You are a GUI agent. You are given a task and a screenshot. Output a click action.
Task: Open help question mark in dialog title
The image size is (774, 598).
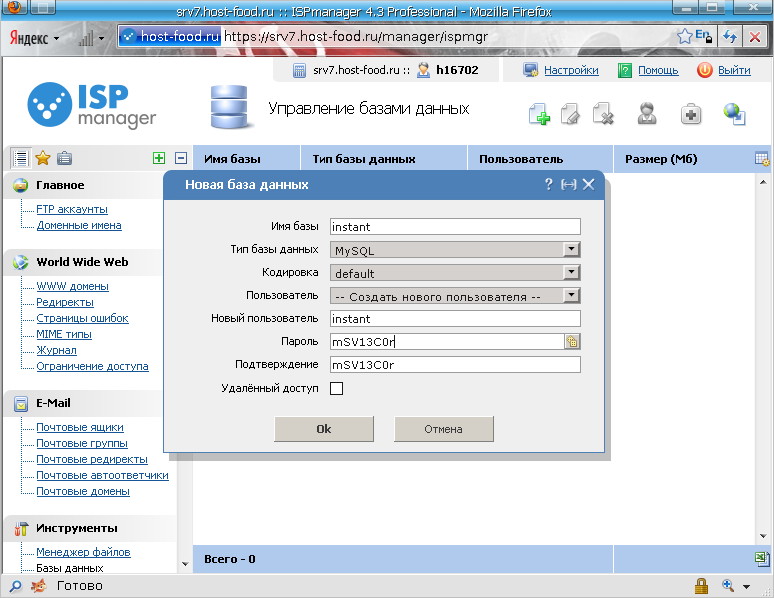coord(548,184)
